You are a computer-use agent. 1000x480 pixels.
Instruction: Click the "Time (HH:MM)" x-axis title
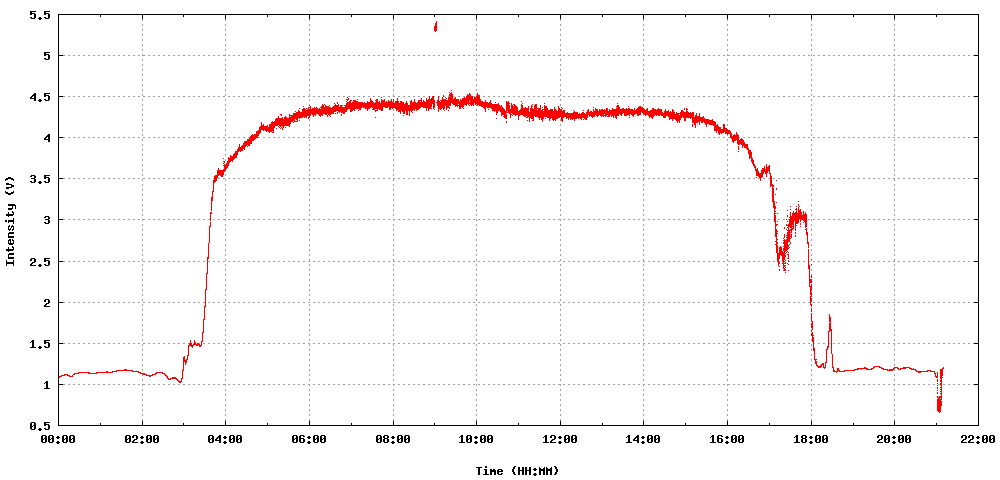click(x=517, y=471)
